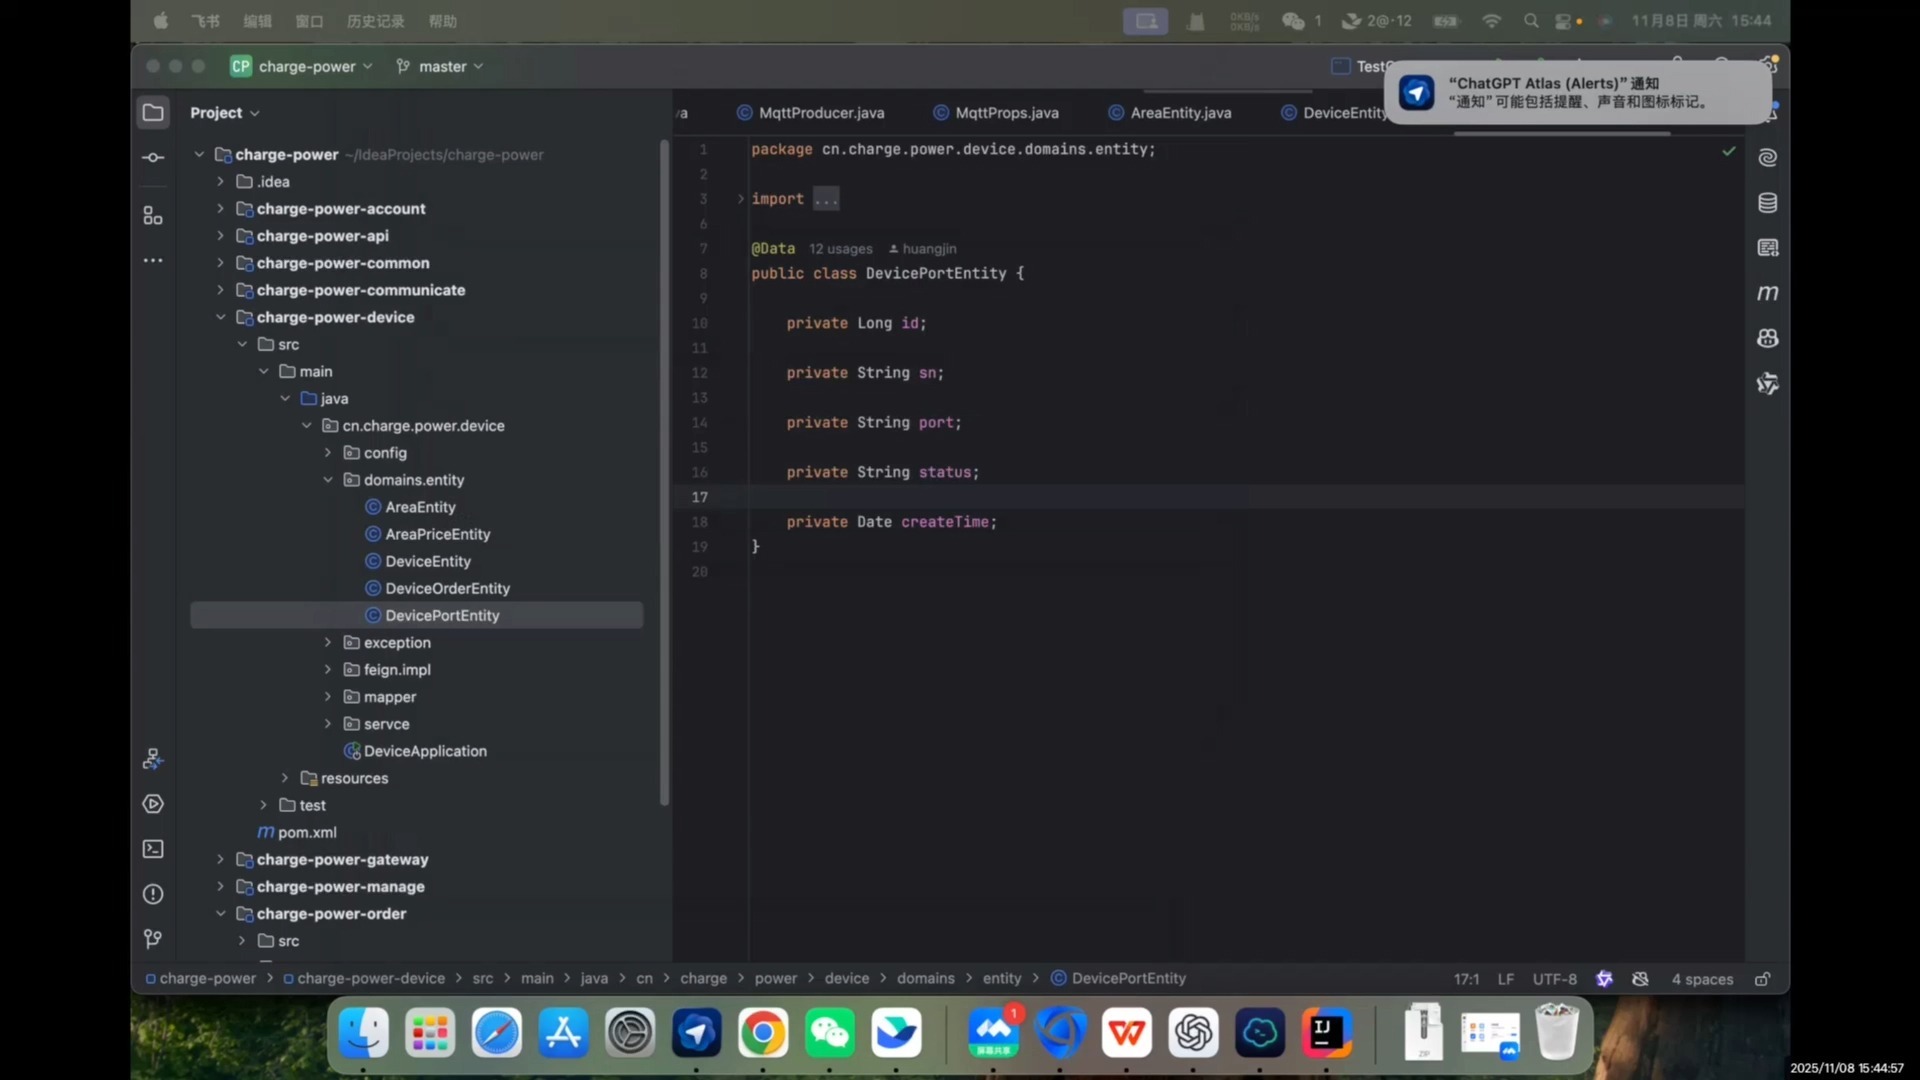The image size is (1920, 1080).
Task: Open the master branch dropdown
Action: point(441,66)
